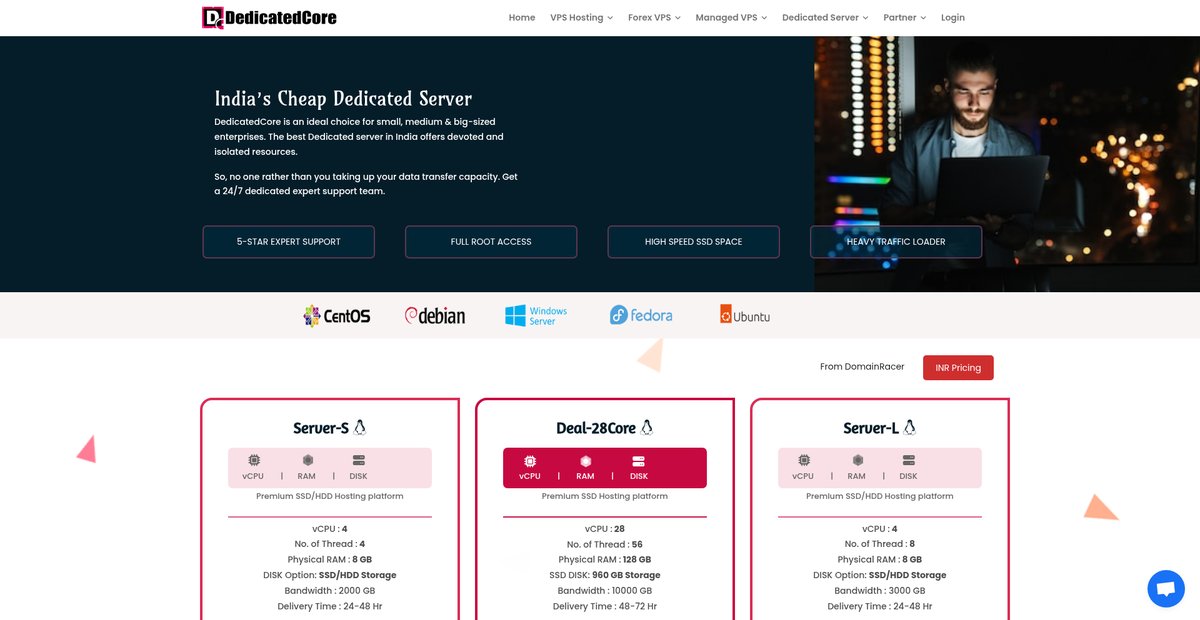Click the From DomainRacer link
Image resolution: width=1200 pixels, height=620 pixels.
[x=862, y=367]
